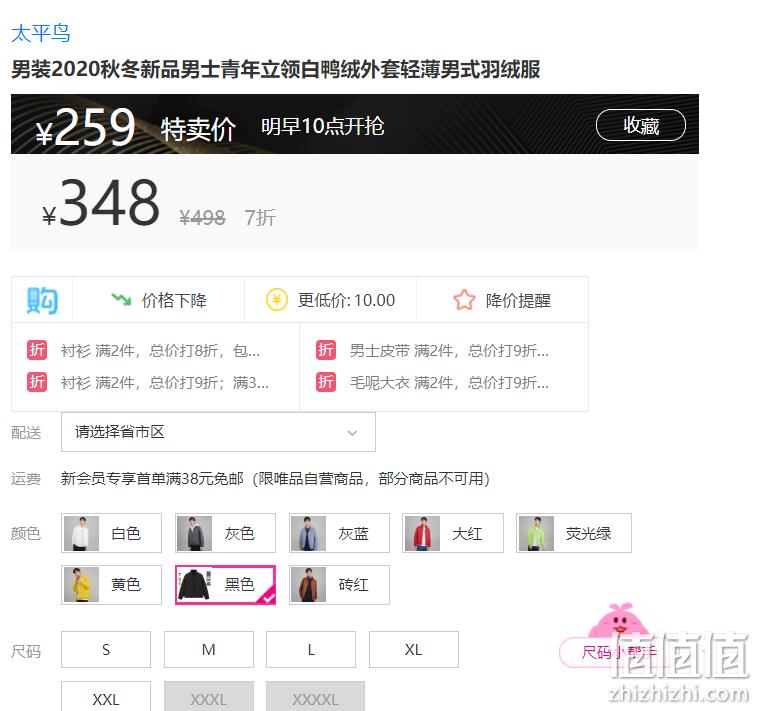Click the yellow yen coin icon
The height and width of the screenshot is (711, 758).
pyautogui.click(x=277, y=300)
